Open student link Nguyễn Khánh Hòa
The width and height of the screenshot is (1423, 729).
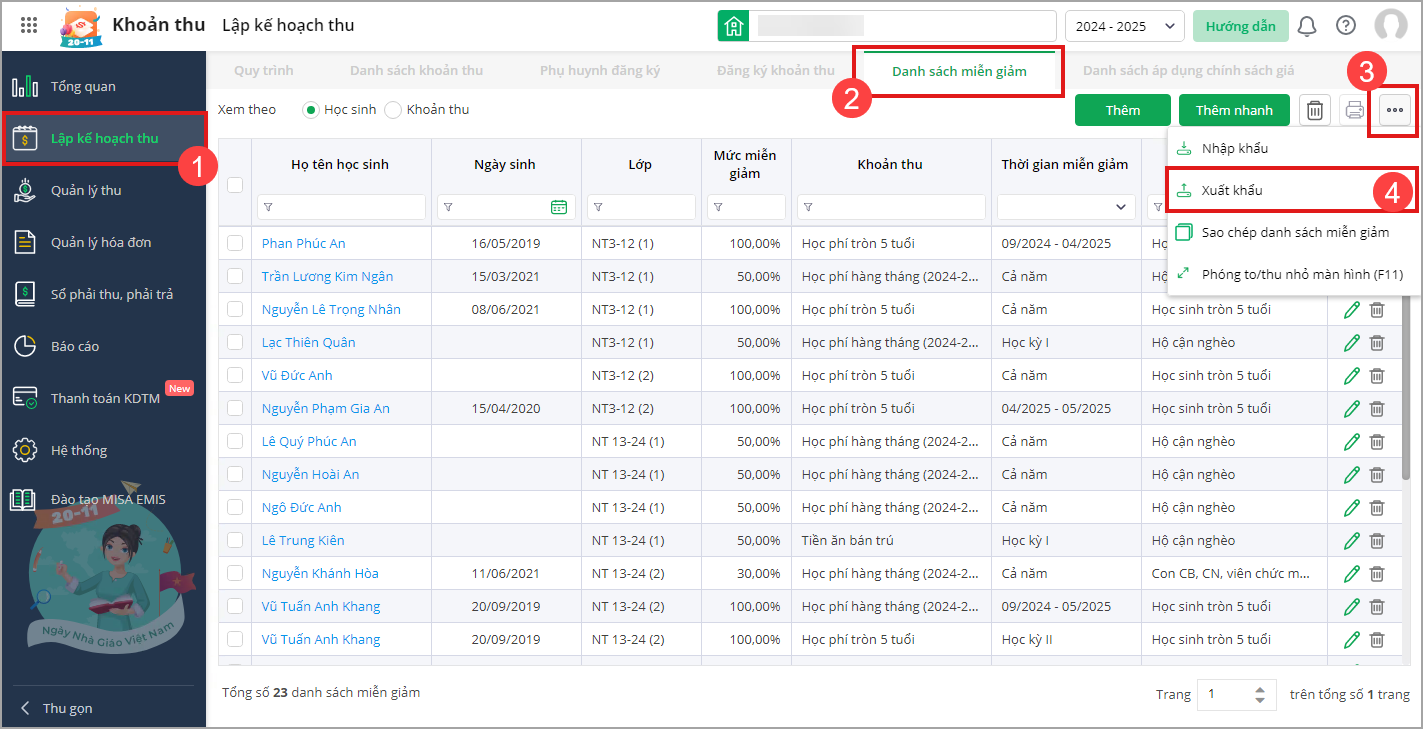320,573
